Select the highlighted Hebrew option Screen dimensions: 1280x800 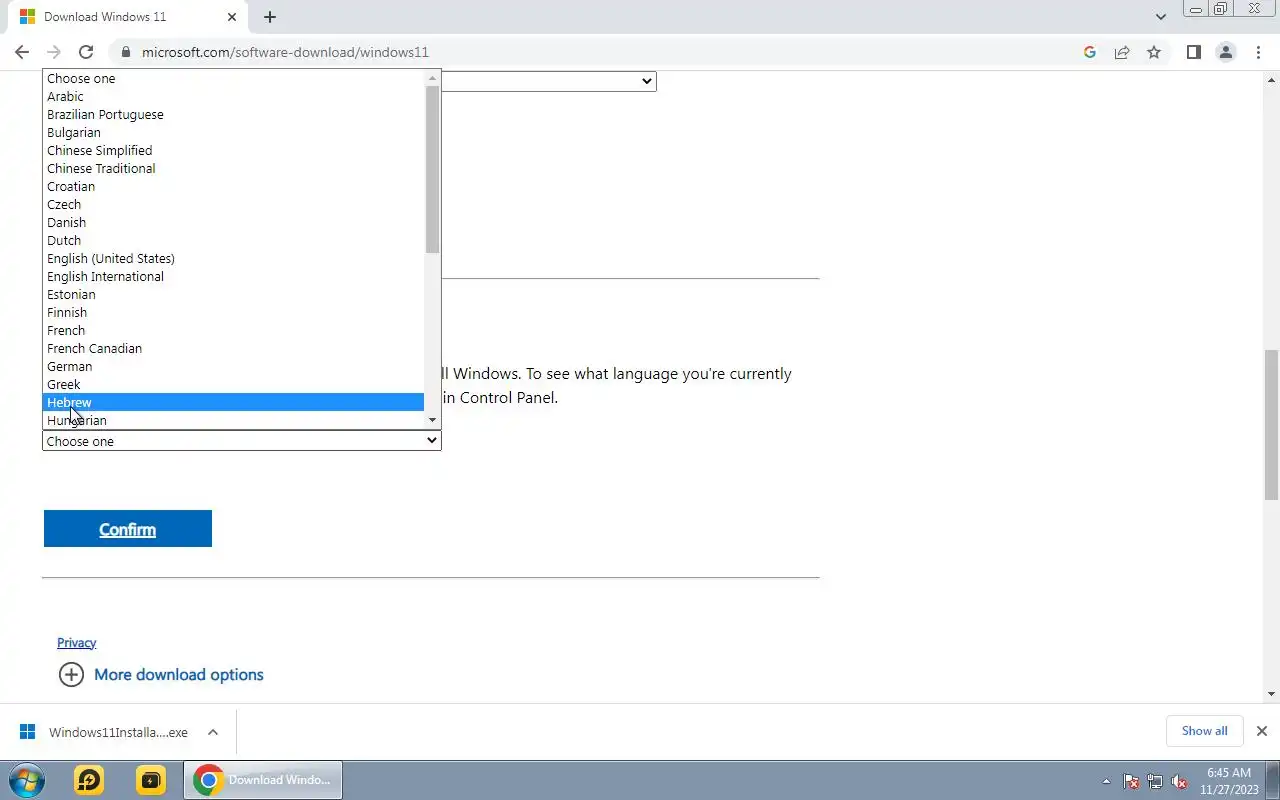[234, 402]
